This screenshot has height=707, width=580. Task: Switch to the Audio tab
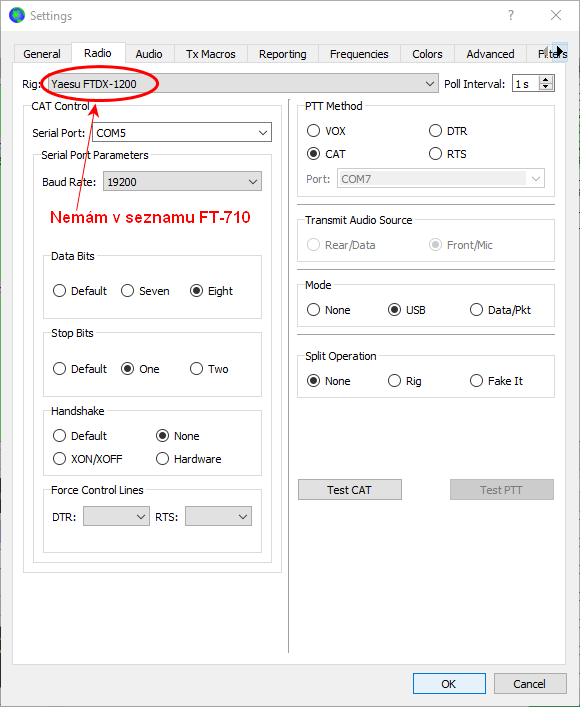149,54
